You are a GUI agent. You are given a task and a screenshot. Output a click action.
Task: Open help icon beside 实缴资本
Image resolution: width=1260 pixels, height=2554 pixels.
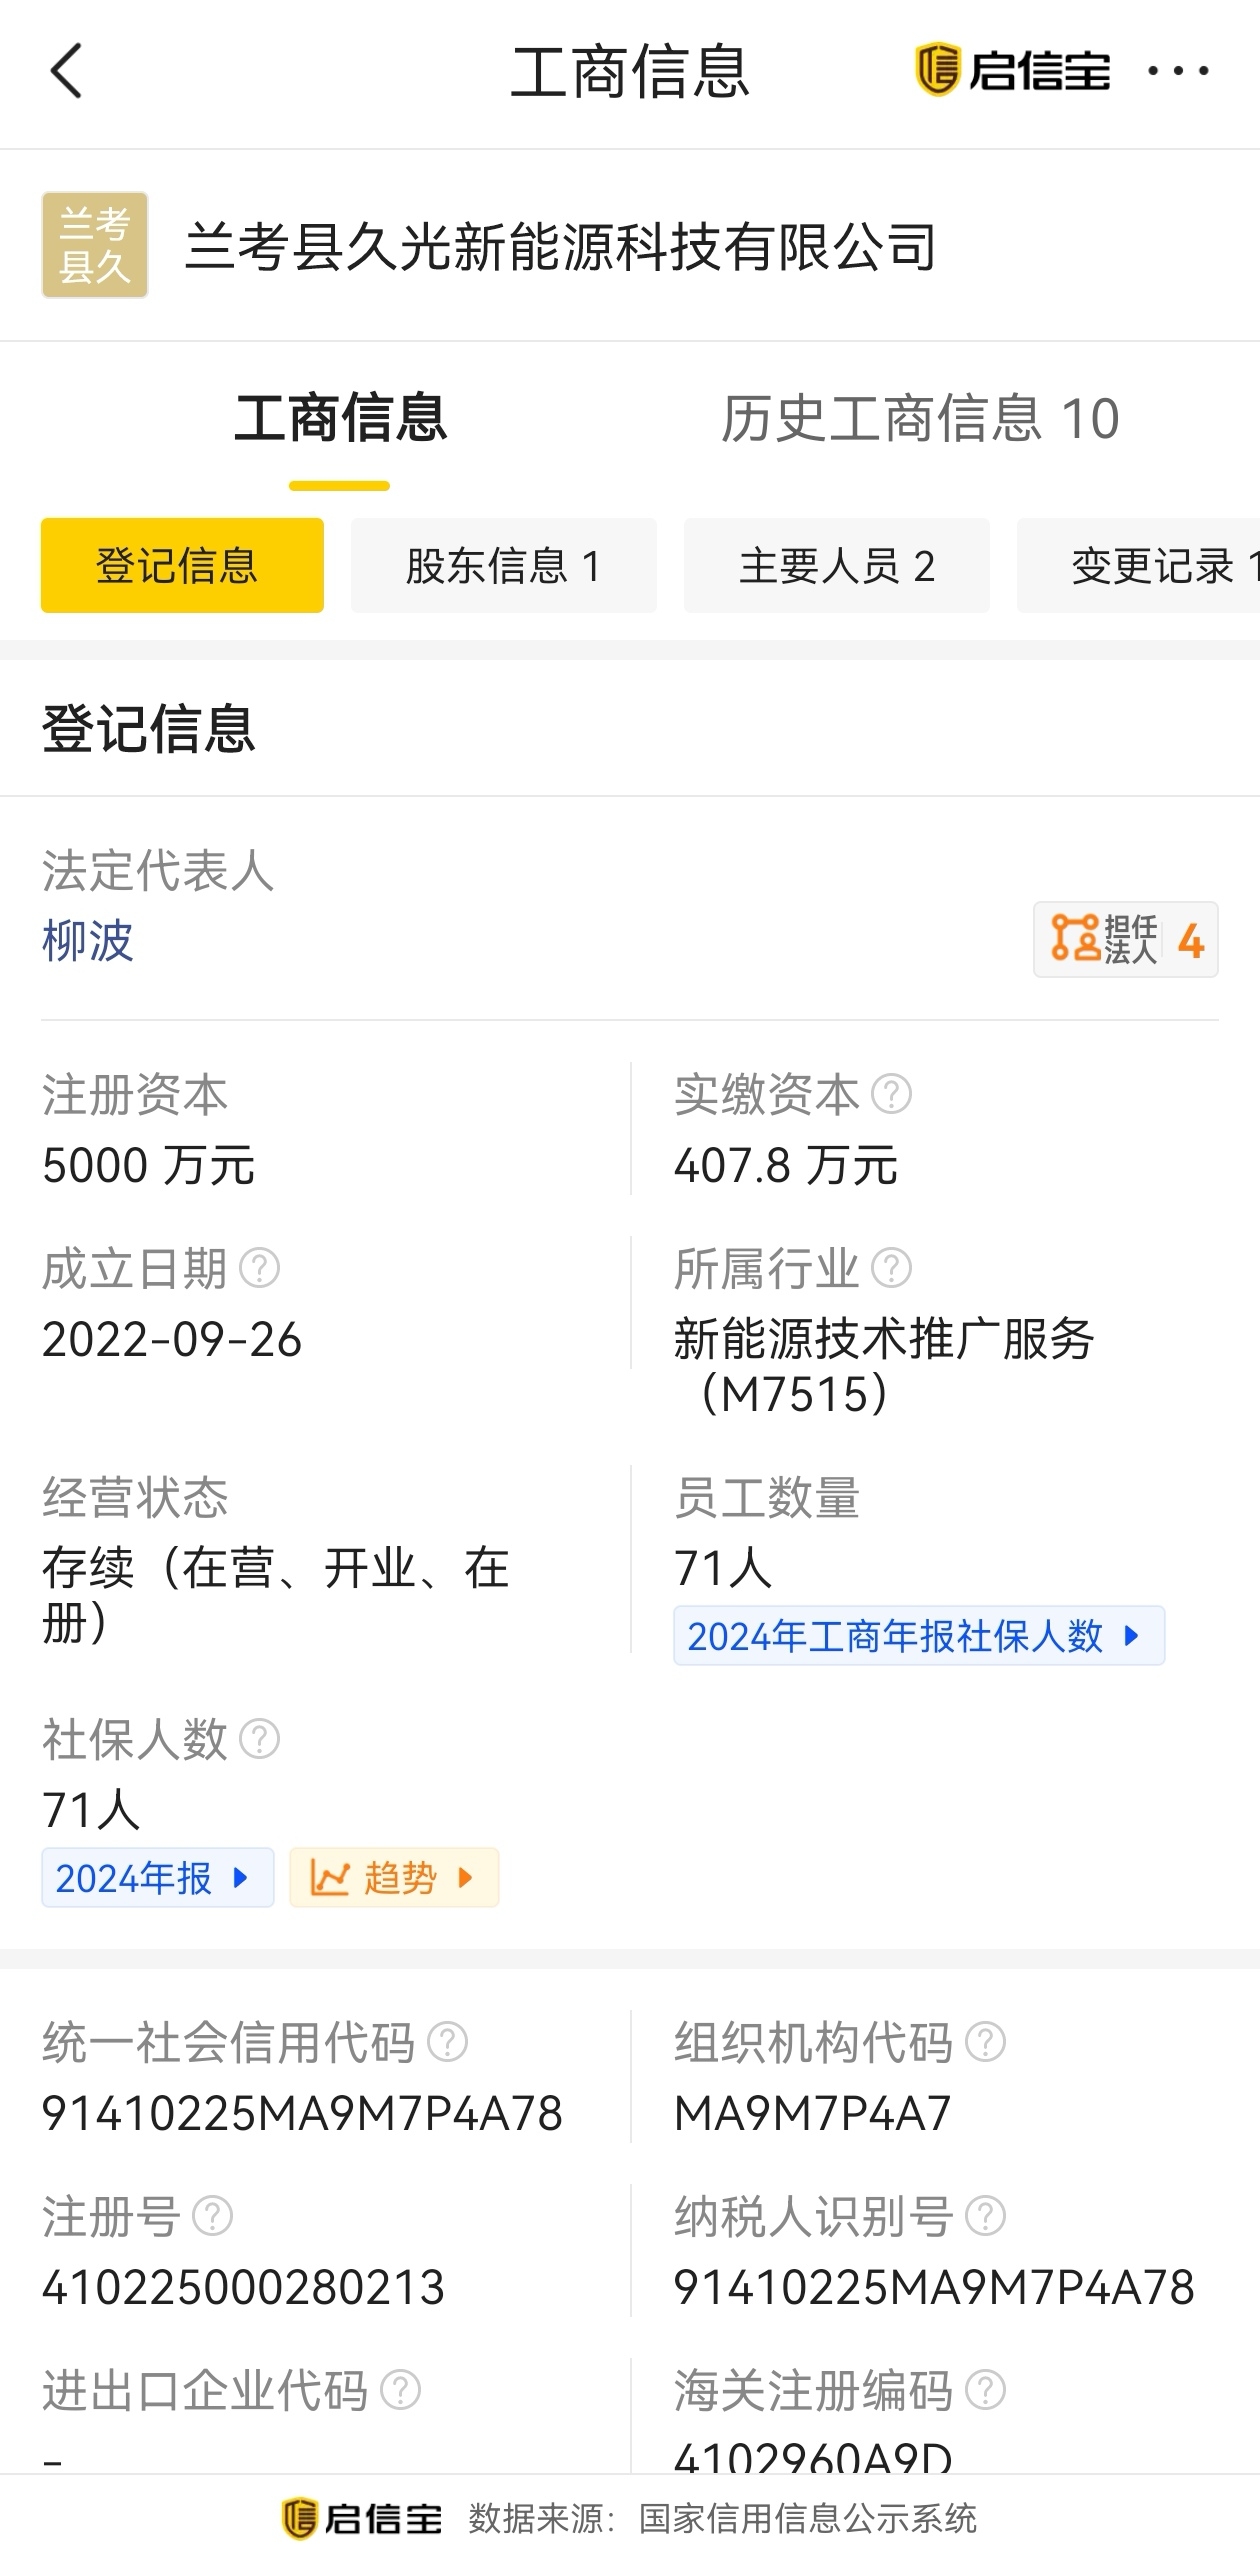pyautogui.click(x=891, y=1094)
